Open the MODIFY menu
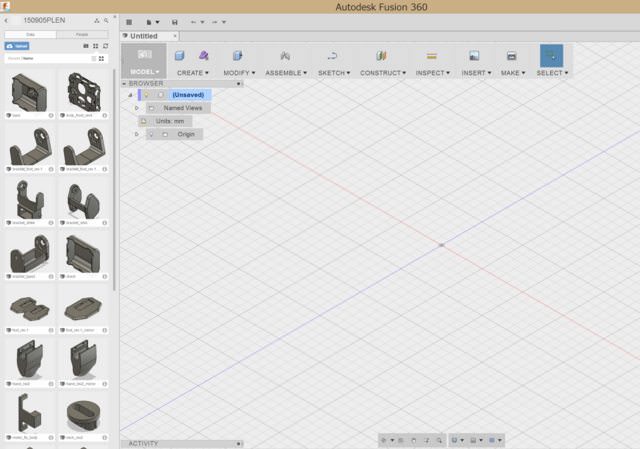The height and width of the screenshot is (449, 640). 239,73
